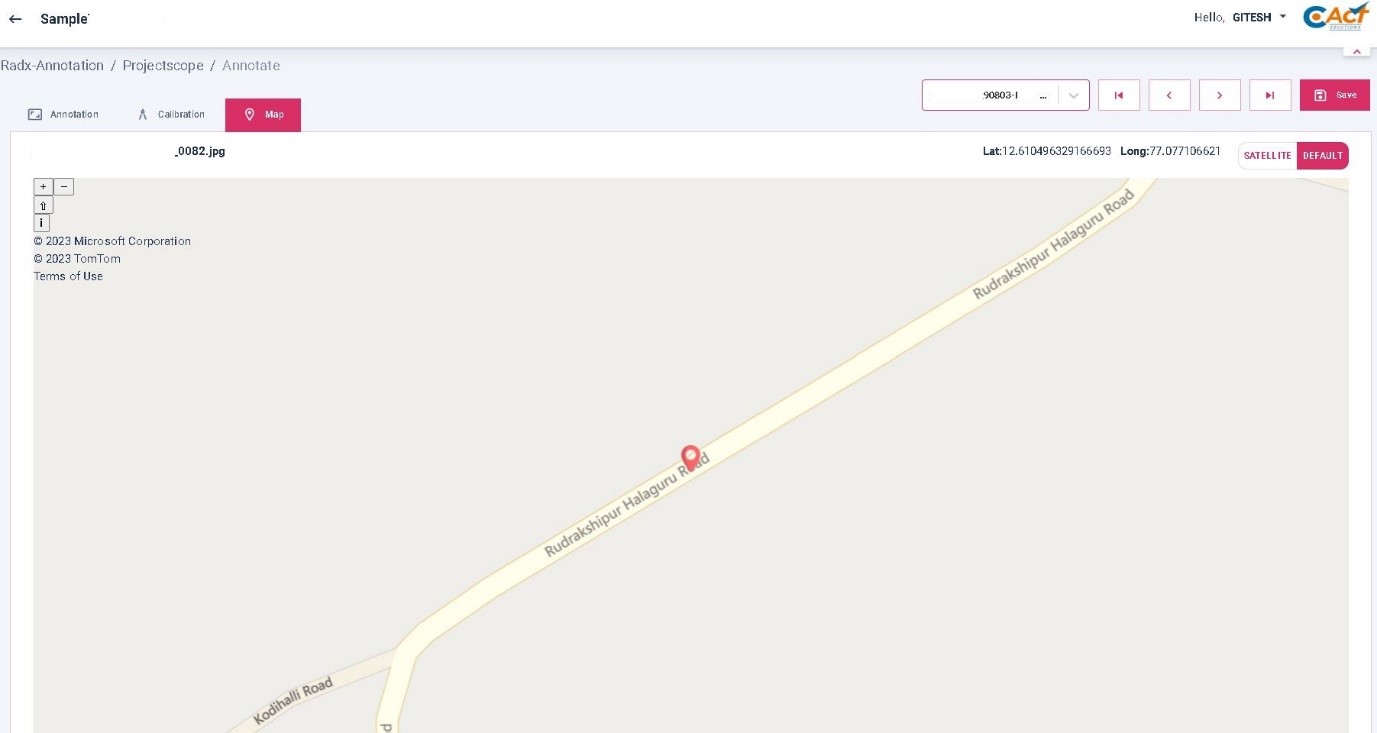Go to the next image arrow
This screenshot has height=733, width=1377.
coord(1220,95)
